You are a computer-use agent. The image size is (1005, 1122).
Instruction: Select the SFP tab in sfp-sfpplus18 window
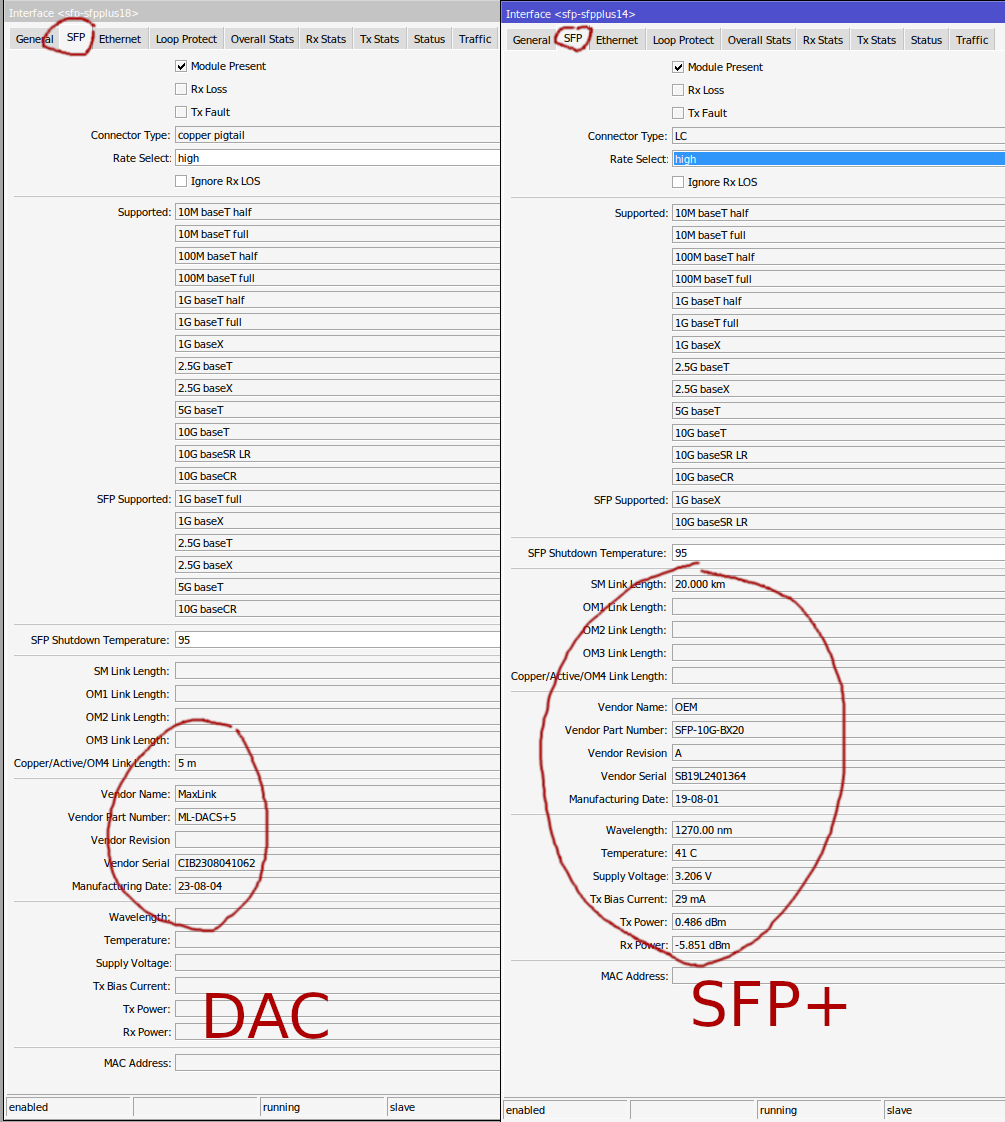coord(76,38)
